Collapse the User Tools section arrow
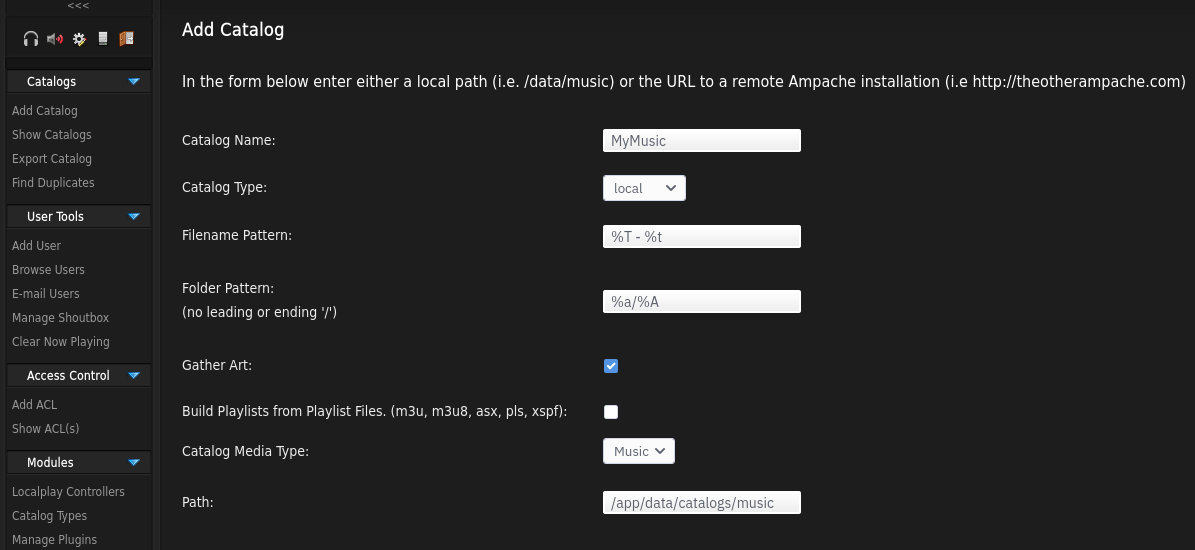This screenshot has width=1195, height=550. (x=134, y=217)
